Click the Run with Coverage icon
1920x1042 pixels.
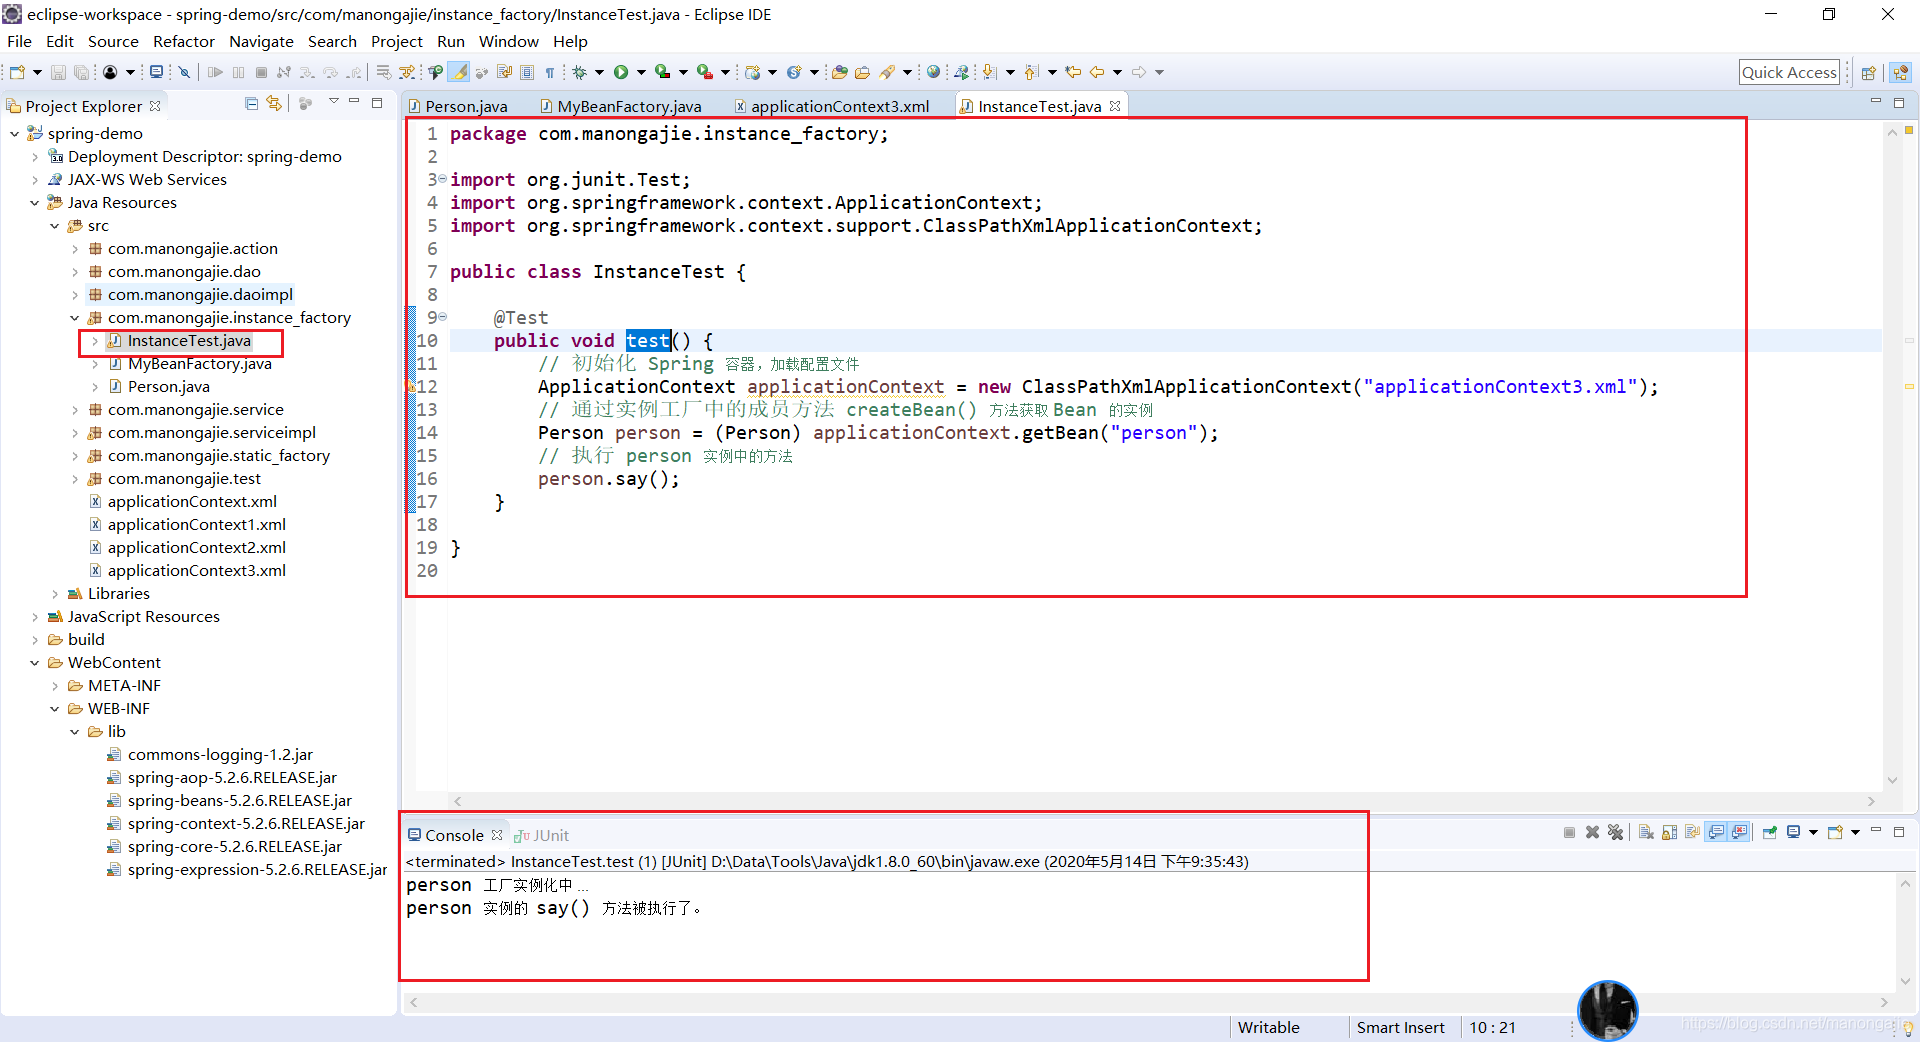click(662, 72)
